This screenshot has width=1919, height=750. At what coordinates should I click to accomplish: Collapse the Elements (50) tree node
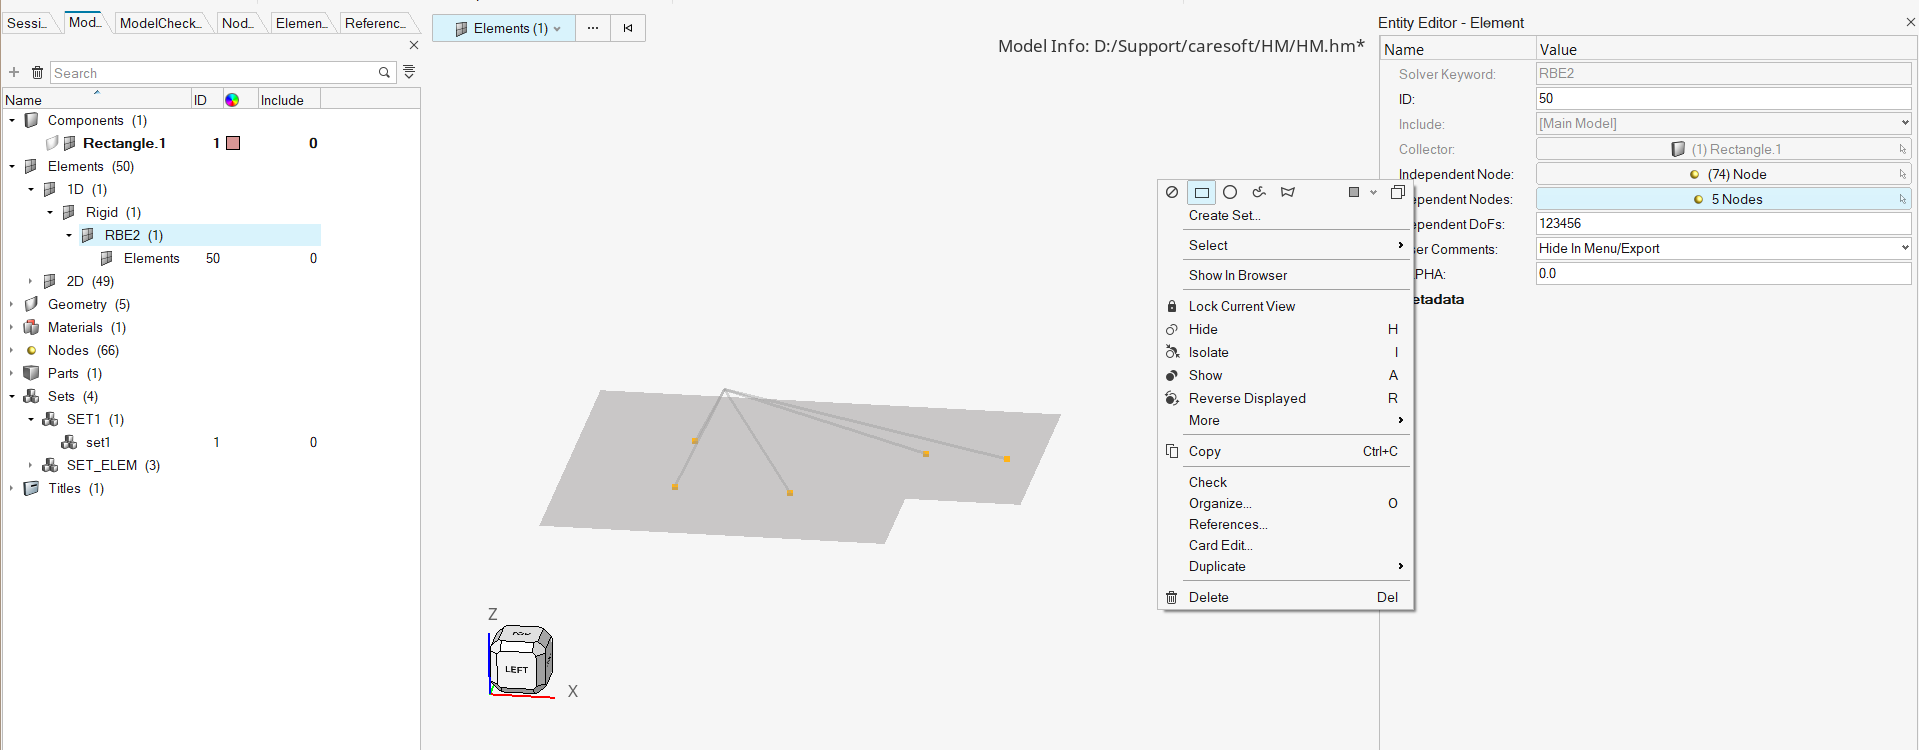(12, 166)
